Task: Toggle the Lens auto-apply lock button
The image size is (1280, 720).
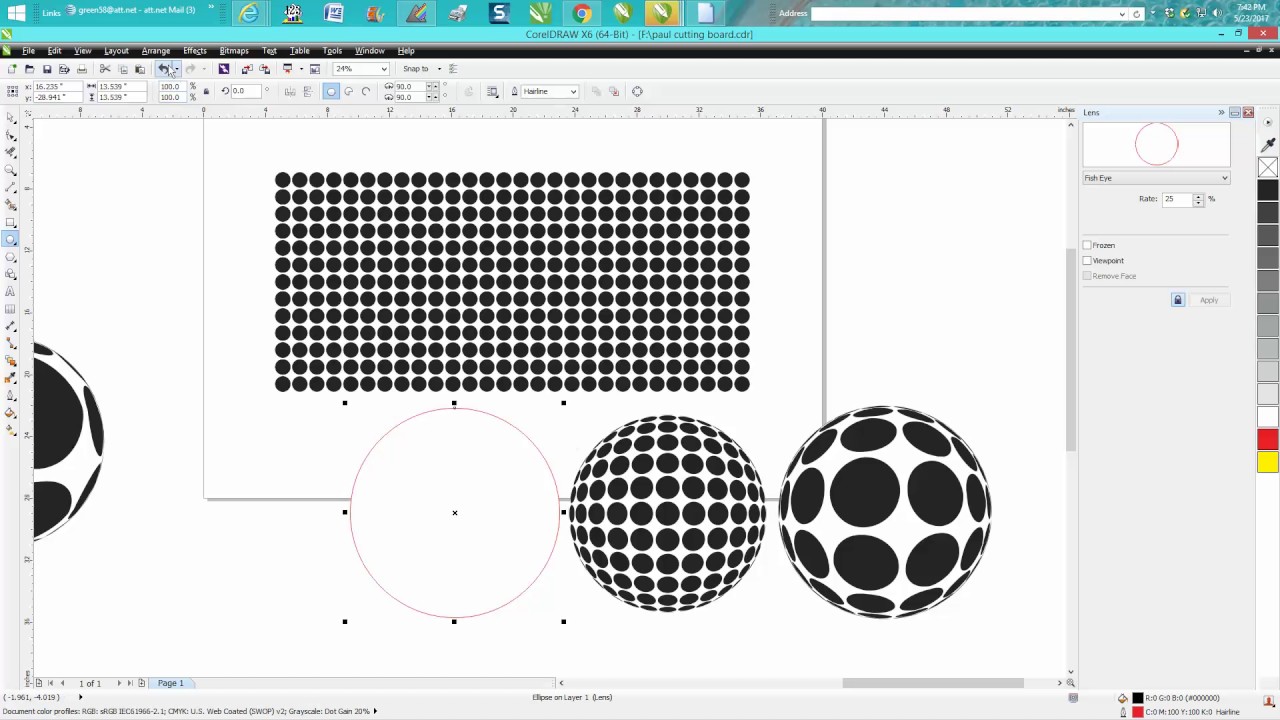Action: tap(1178, 300)
